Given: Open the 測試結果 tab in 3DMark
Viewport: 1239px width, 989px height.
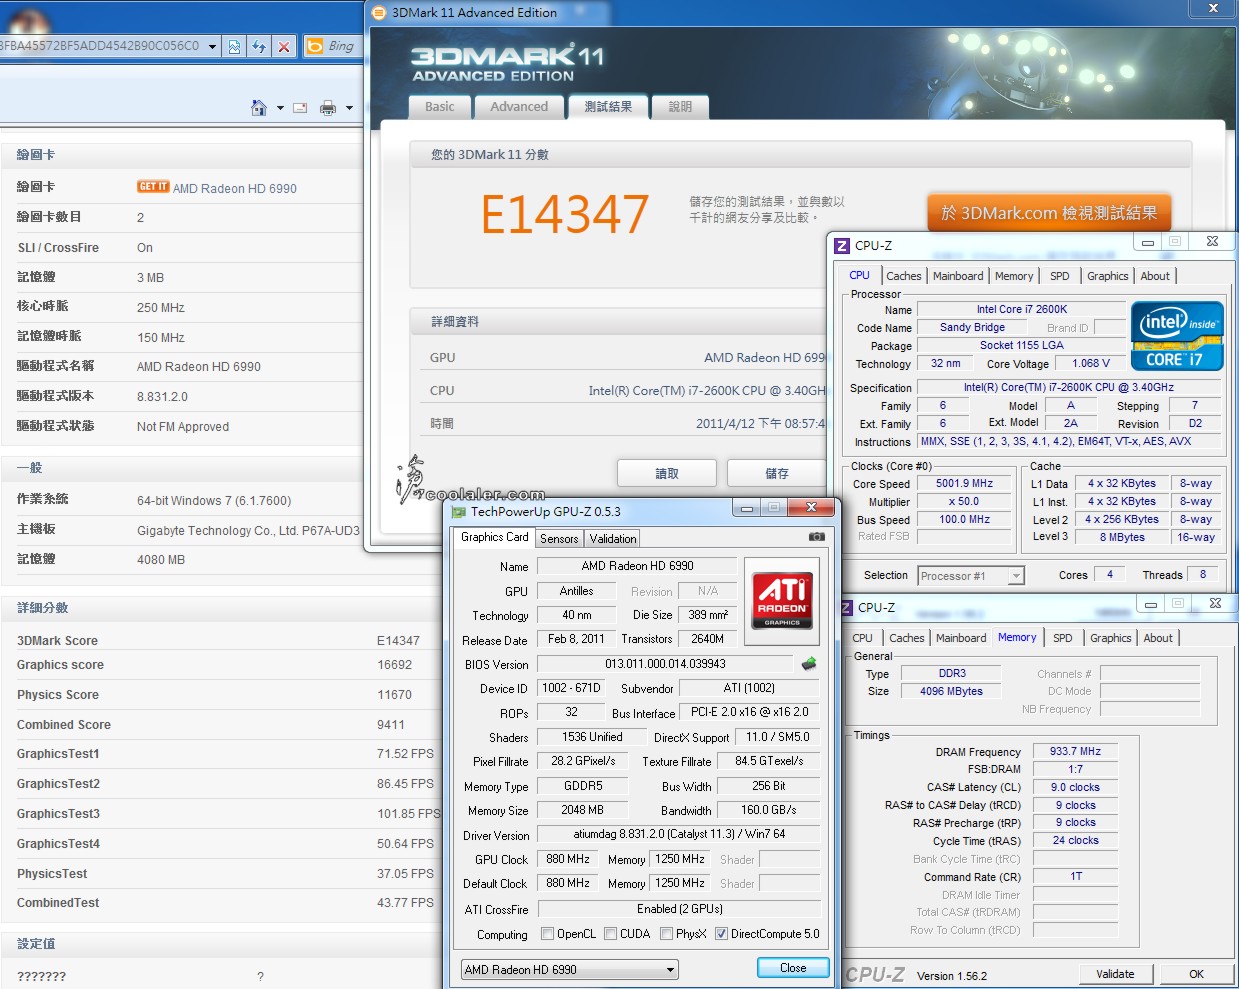Looking at the screenshot, I should pos(608,107).
